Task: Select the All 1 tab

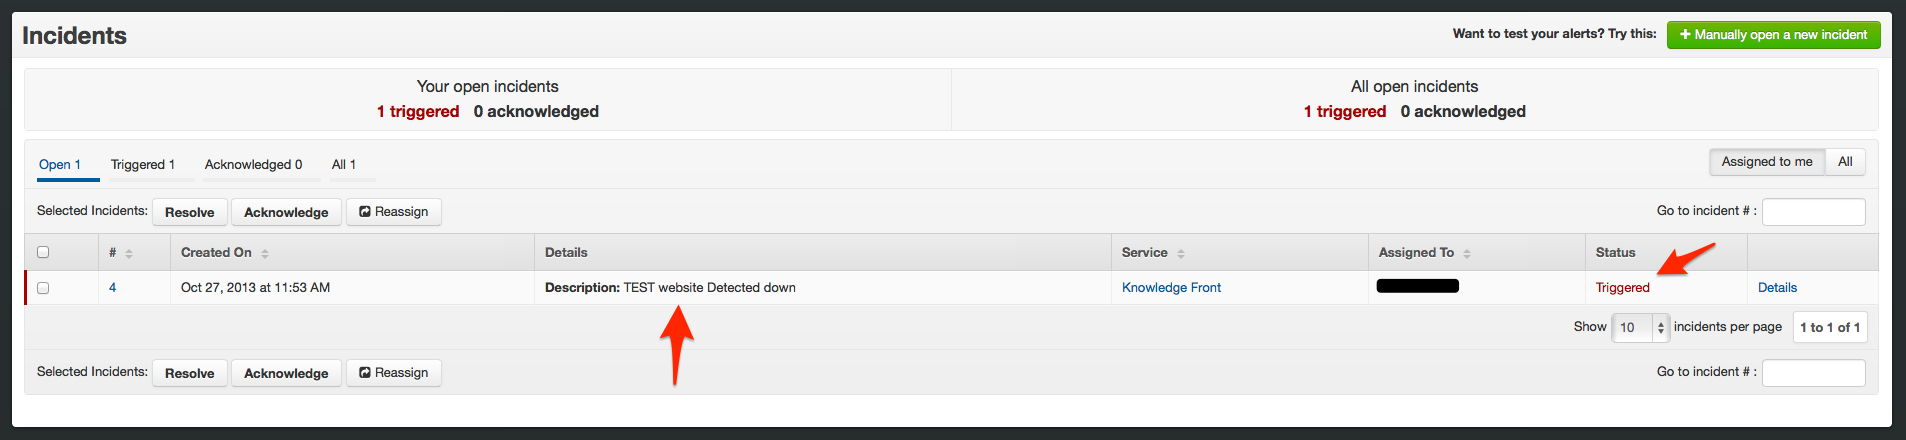Action: point(344,165)
